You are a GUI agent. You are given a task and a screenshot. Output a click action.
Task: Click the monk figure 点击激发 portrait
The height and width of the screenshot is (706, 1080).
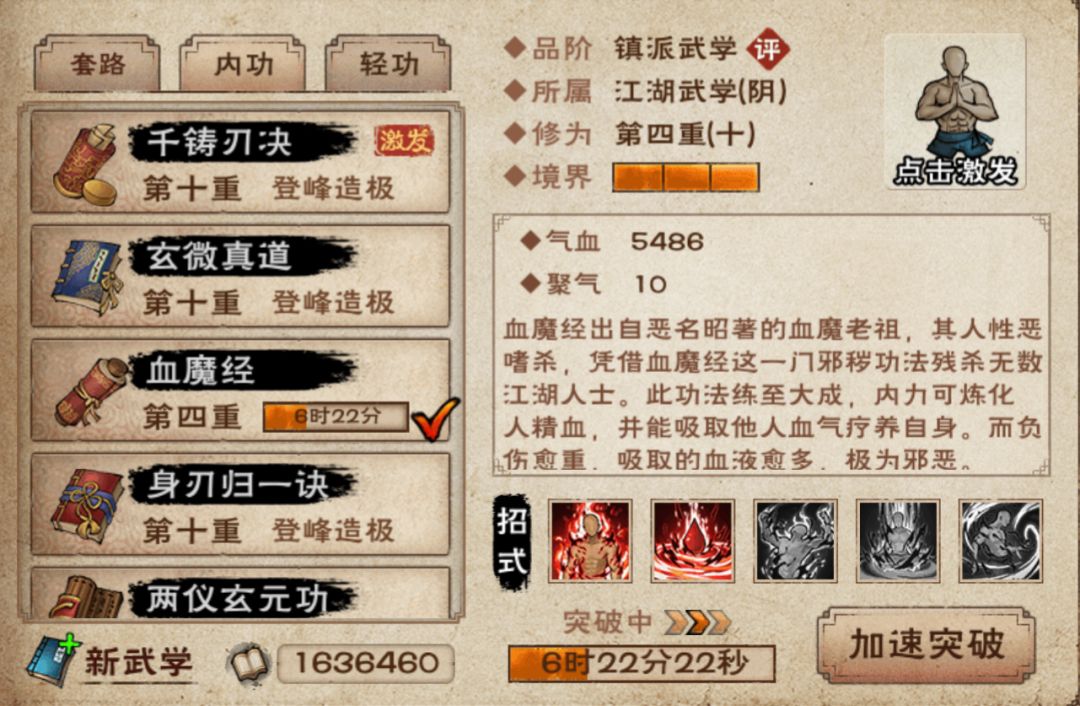coord(955,112)
